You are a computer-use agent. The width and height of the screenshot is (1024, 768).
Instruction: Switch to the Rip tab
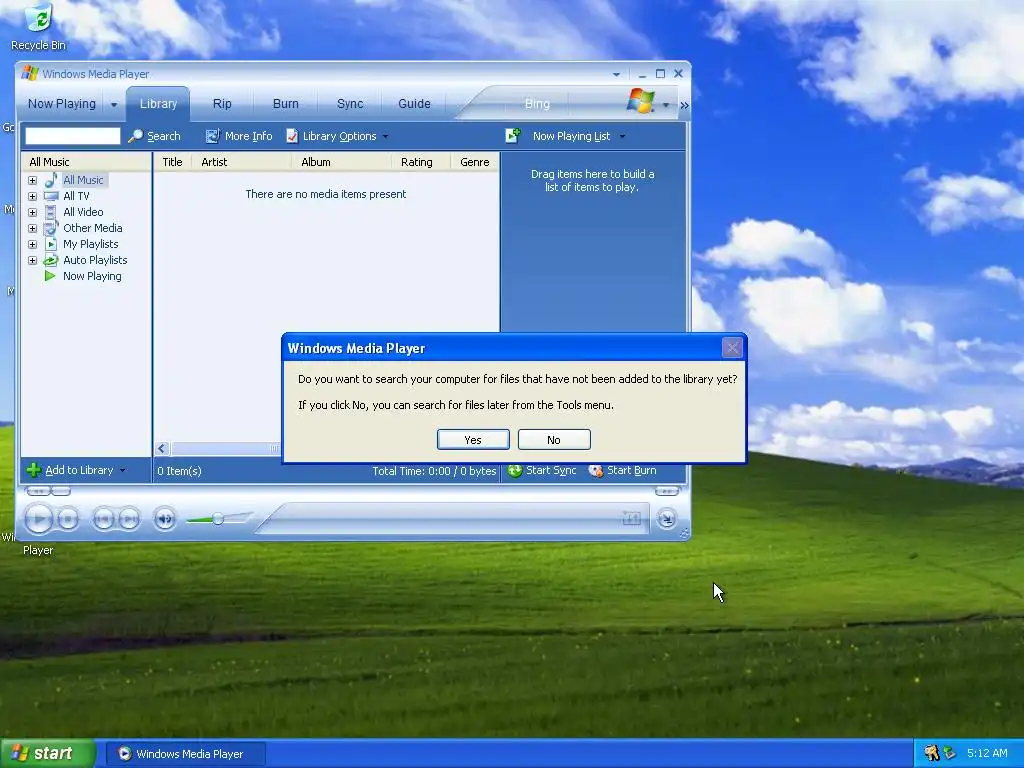click(x=222, y=104)
